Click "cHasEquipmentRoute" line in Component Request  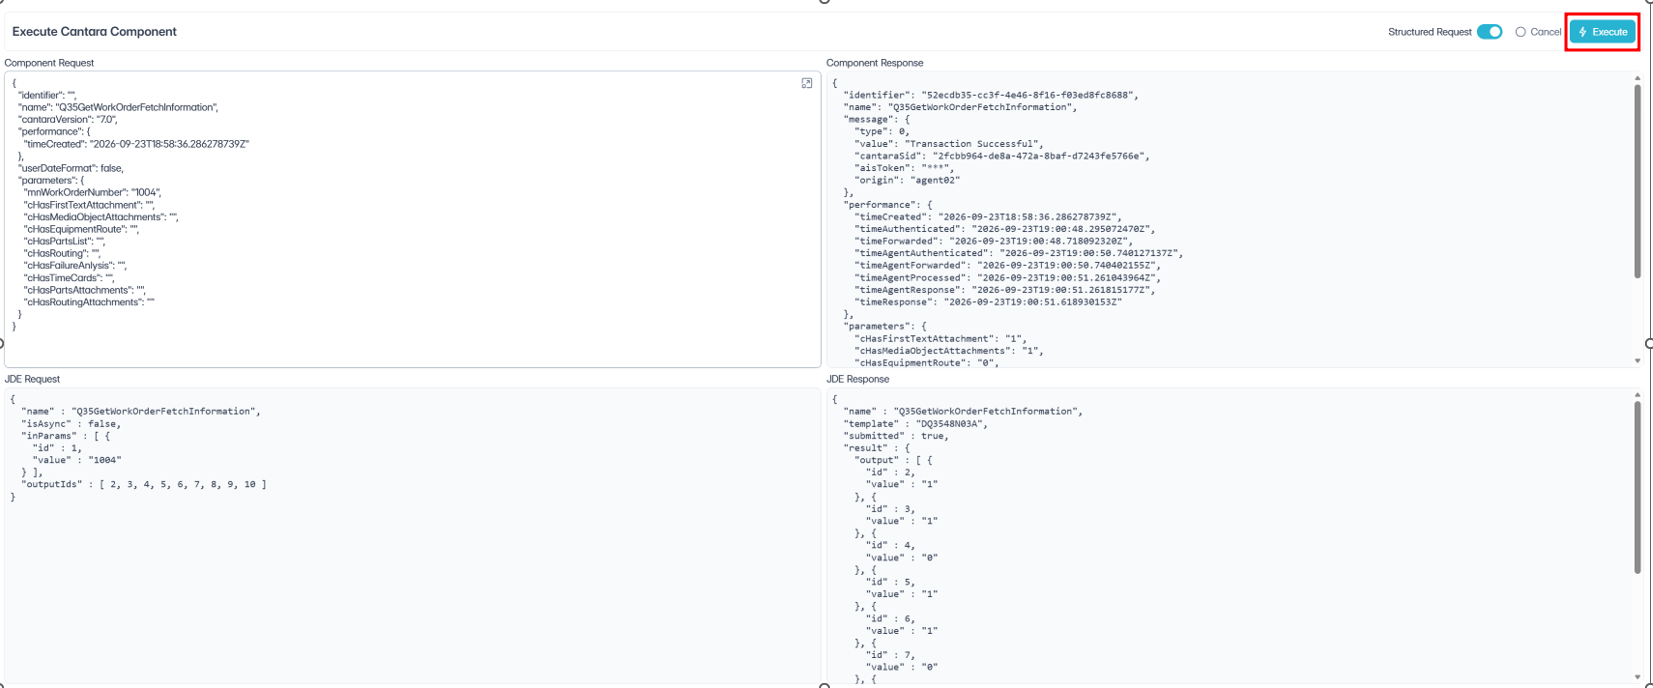(82, 229)
